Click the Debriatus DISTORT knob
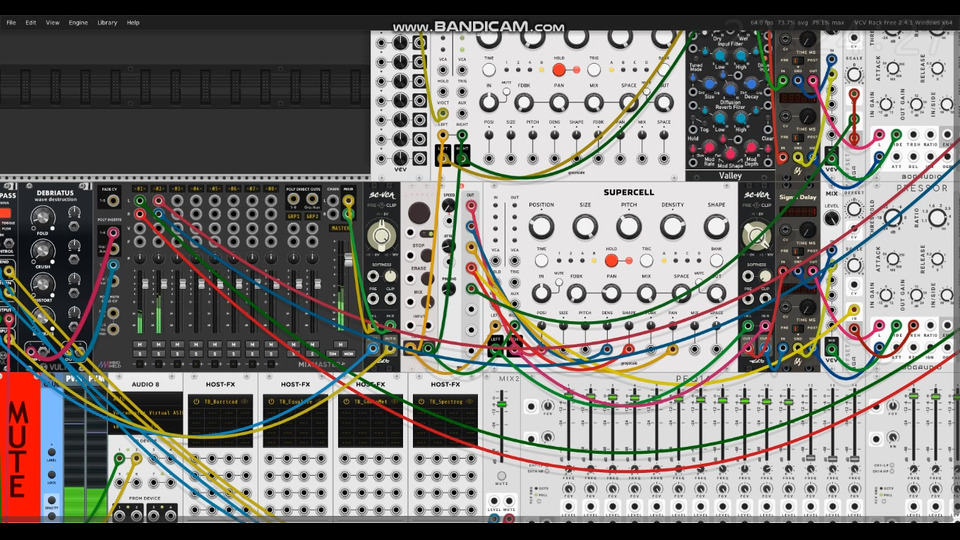Screen dimensions: 960x540 point(42,283)
